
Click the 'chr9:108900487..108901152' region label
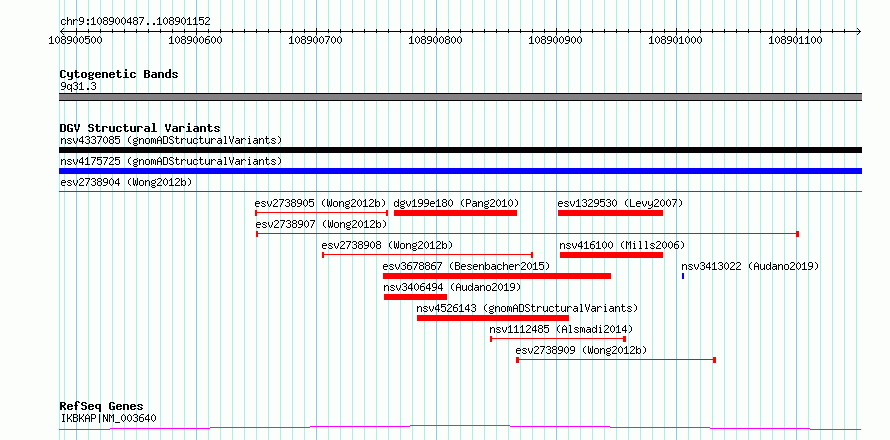click(x=136, y=22)
